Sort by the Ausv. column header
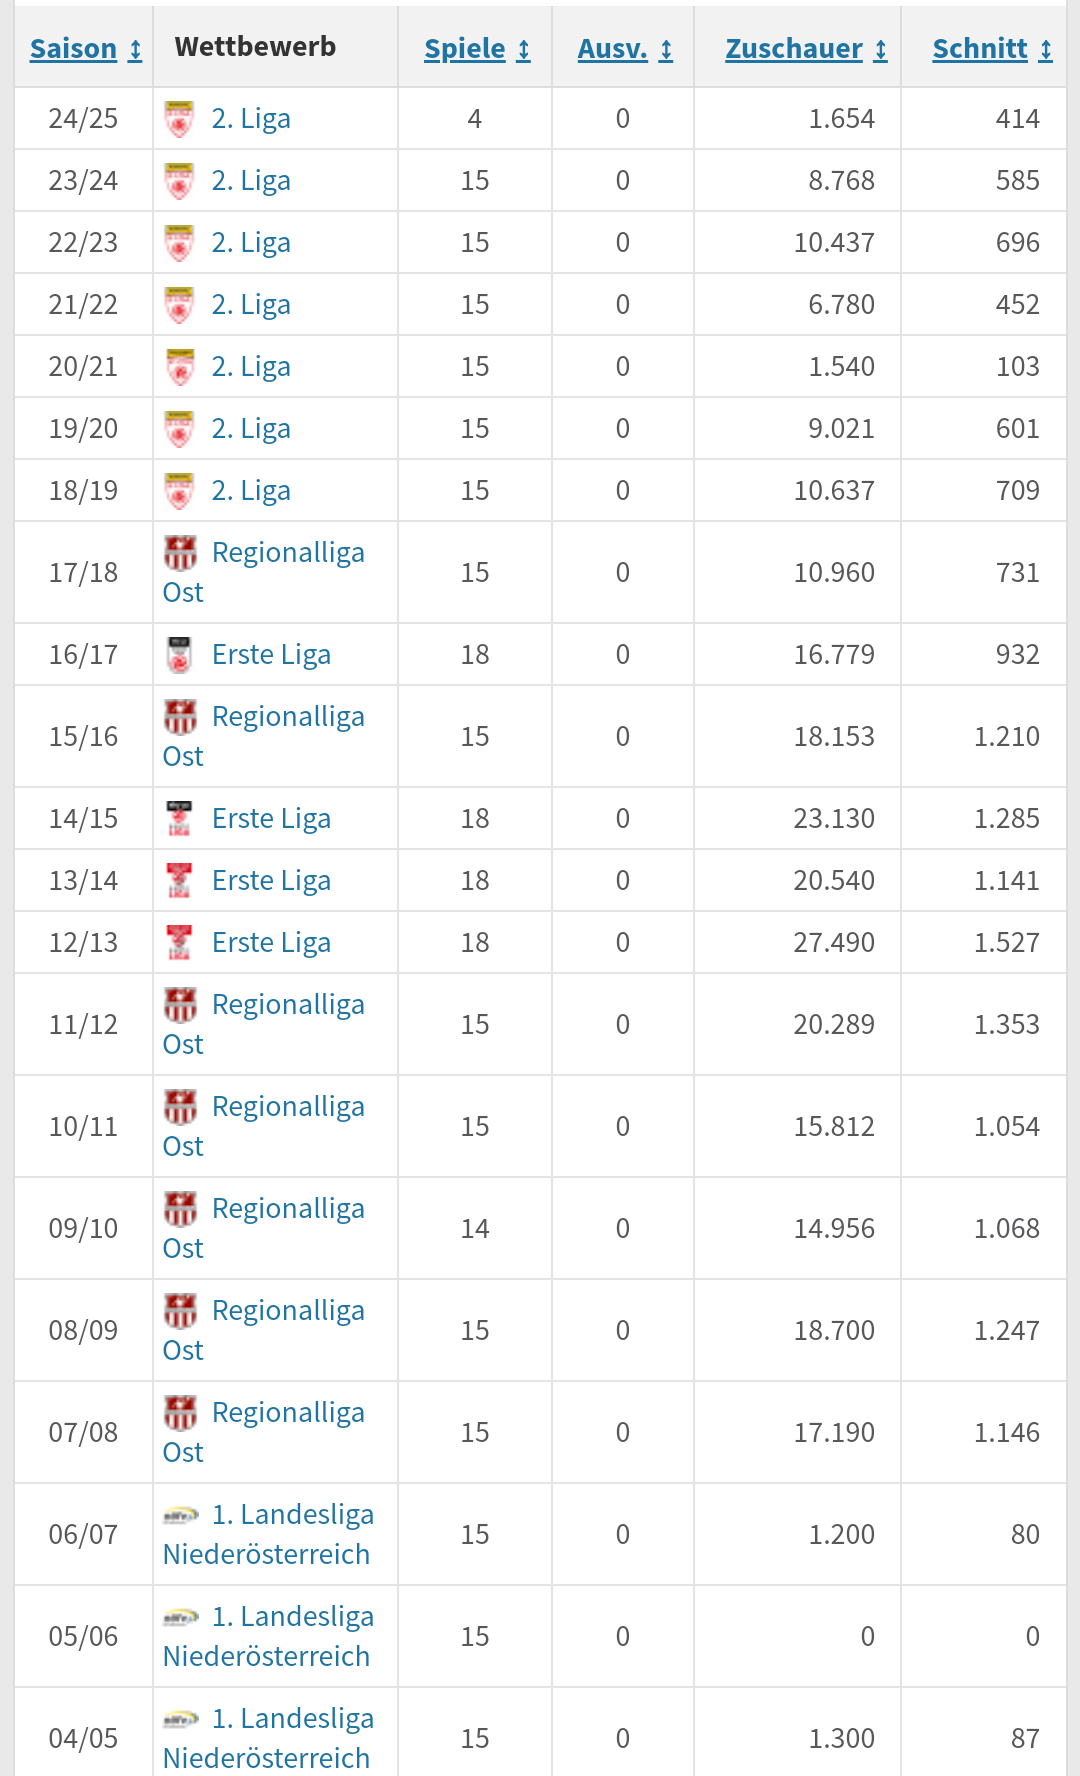Image resolution: width=1080 pixels, height=1776 pixels. click(x=625, y=48)
